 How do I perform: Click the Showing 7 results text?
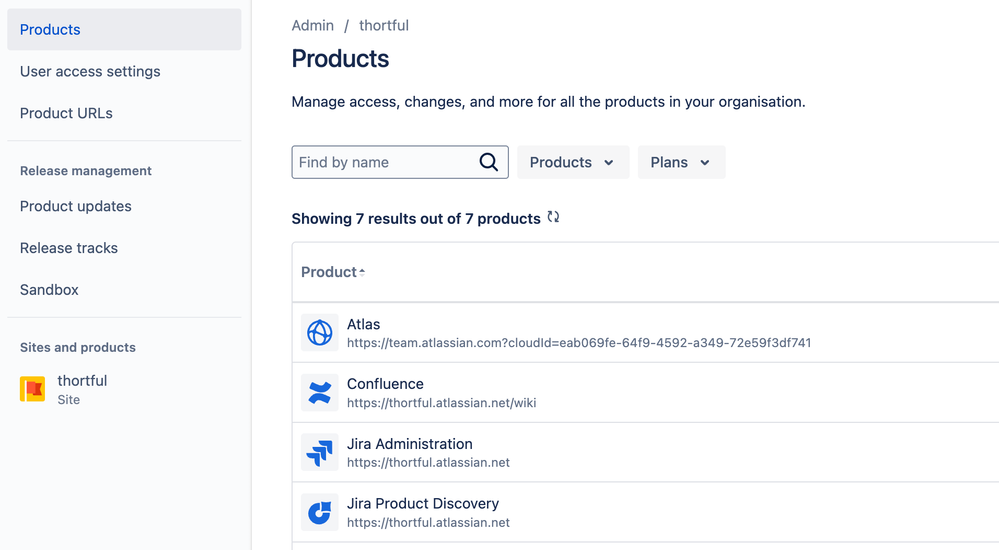point(416,219)
